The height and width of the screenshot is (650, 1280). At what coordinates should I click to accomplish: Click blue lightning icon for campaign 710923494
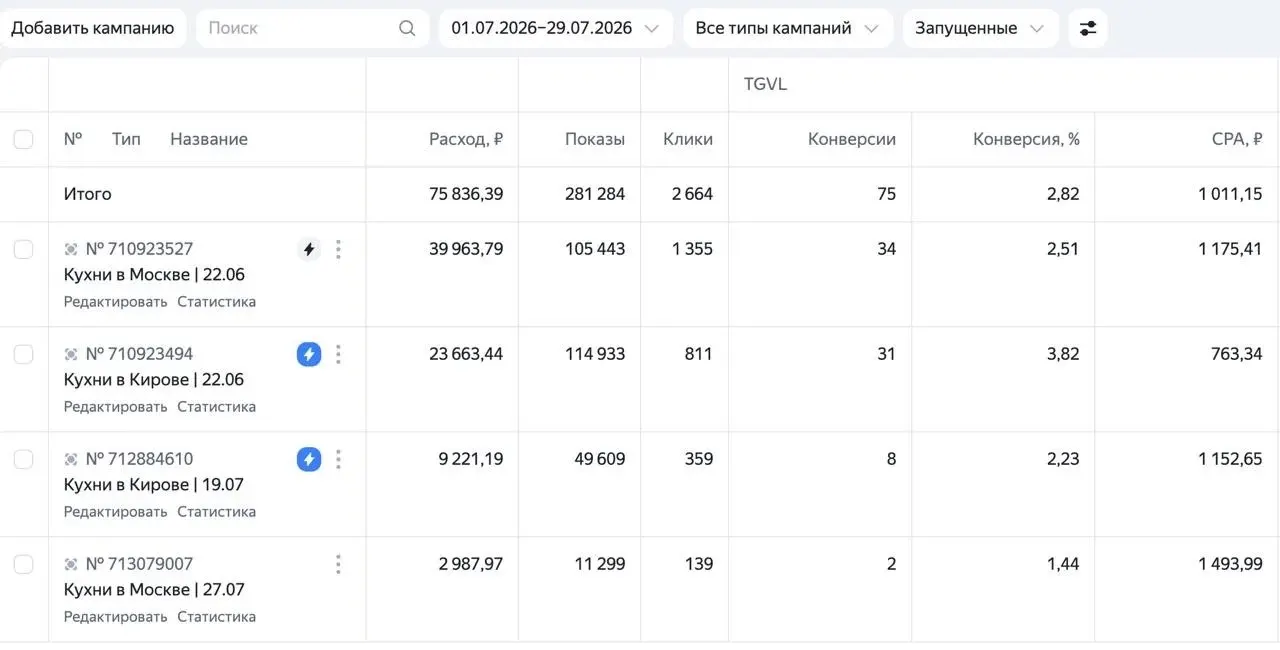point(309,354)
